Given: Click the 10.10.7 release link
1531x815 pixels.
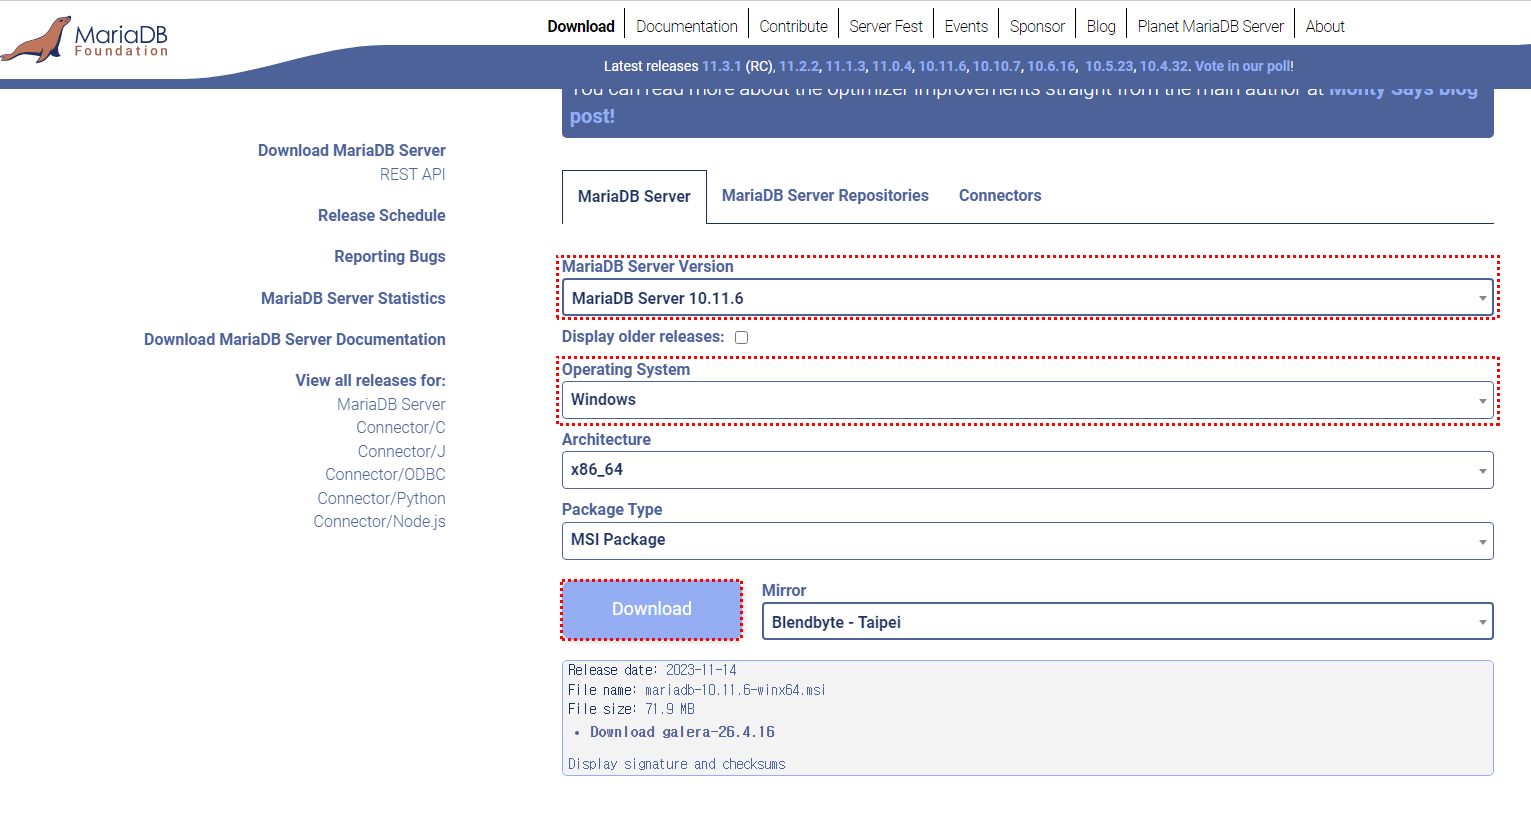Looking at the screenshot, I should click(996, 66).
